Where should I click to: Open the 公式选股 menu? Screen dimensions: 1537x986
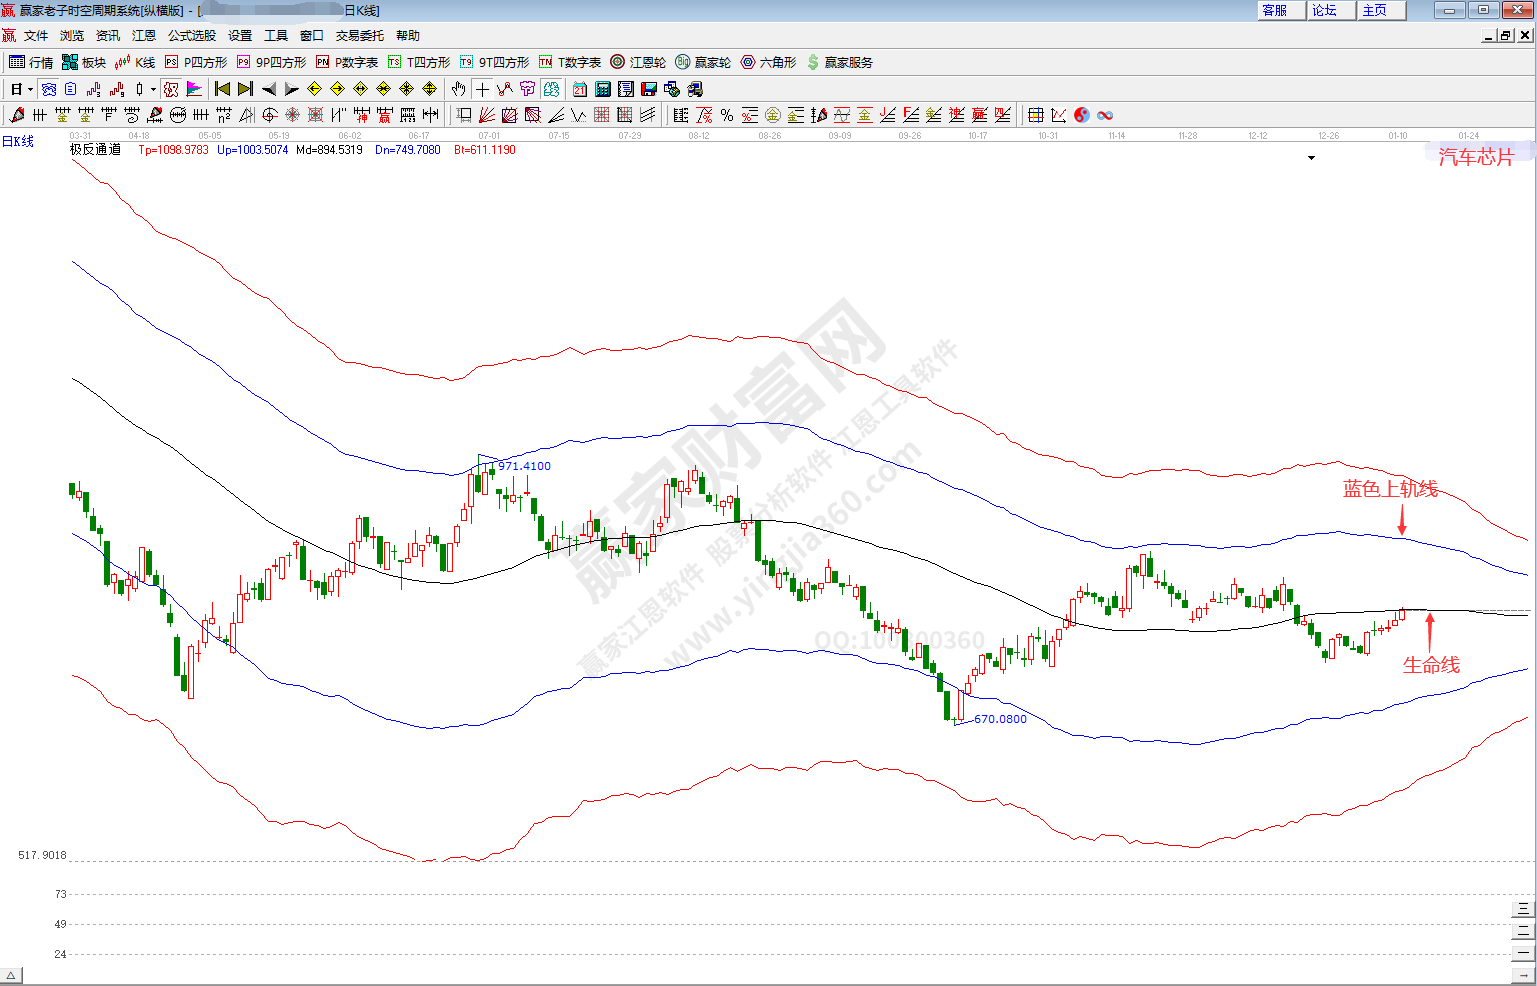(191, 36)
